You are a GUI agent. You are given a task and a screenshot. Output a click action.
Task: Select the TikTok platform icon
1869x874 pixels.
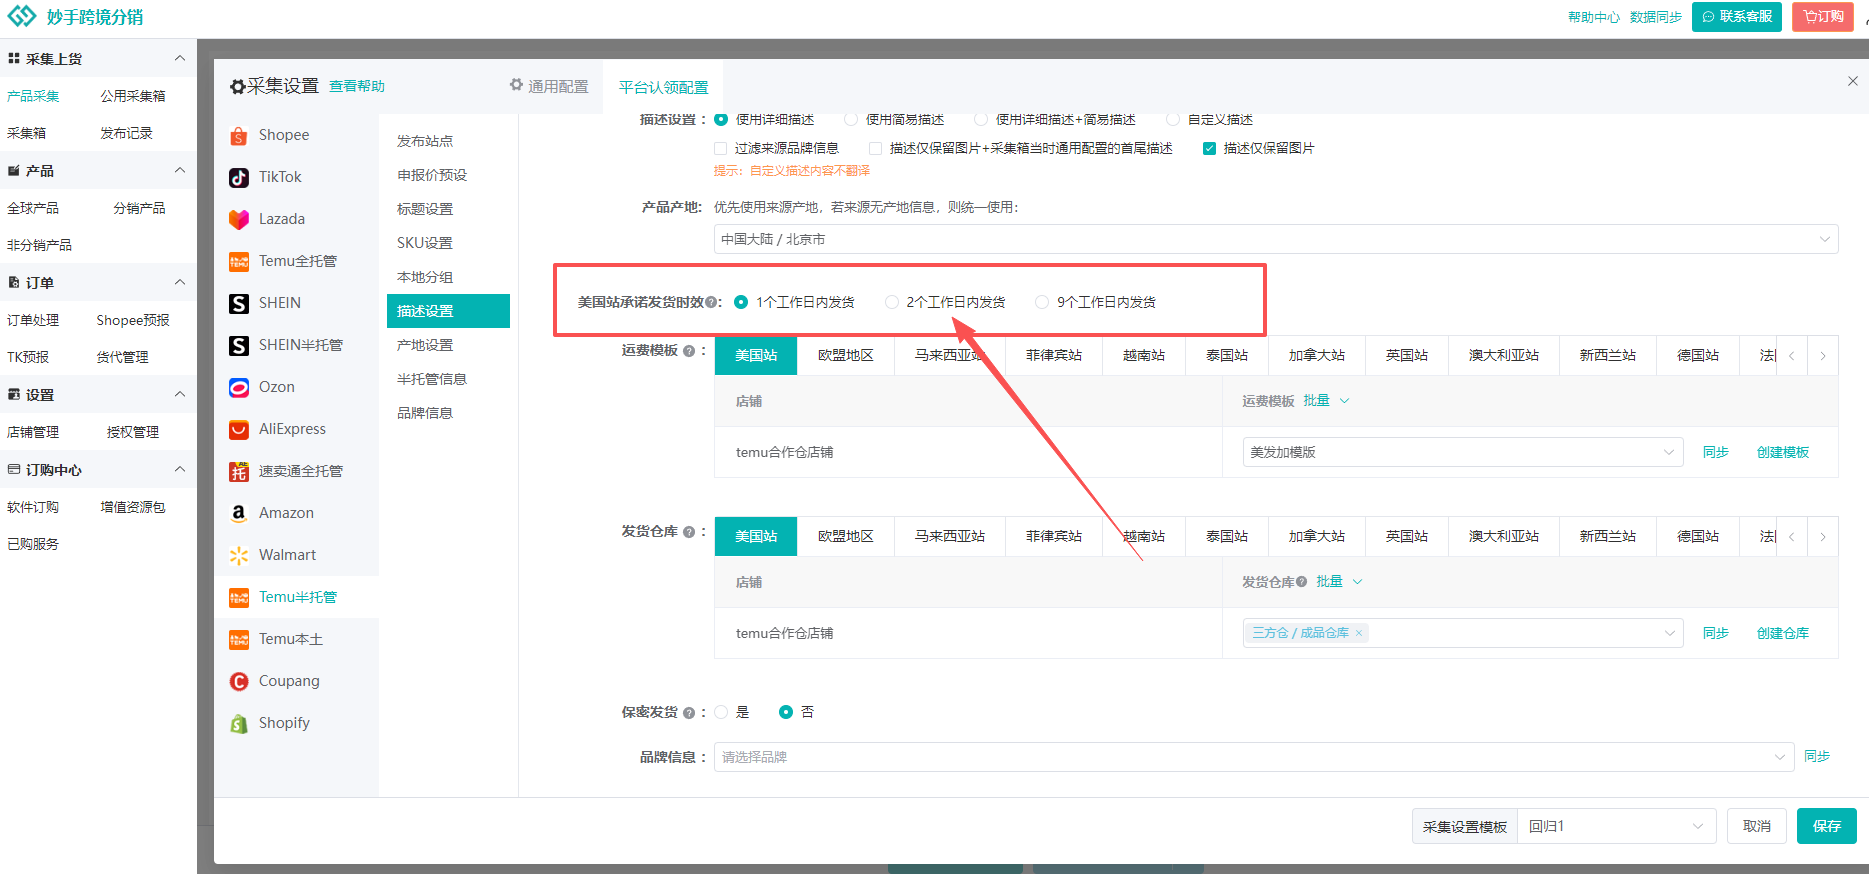(x=239, y=178)
